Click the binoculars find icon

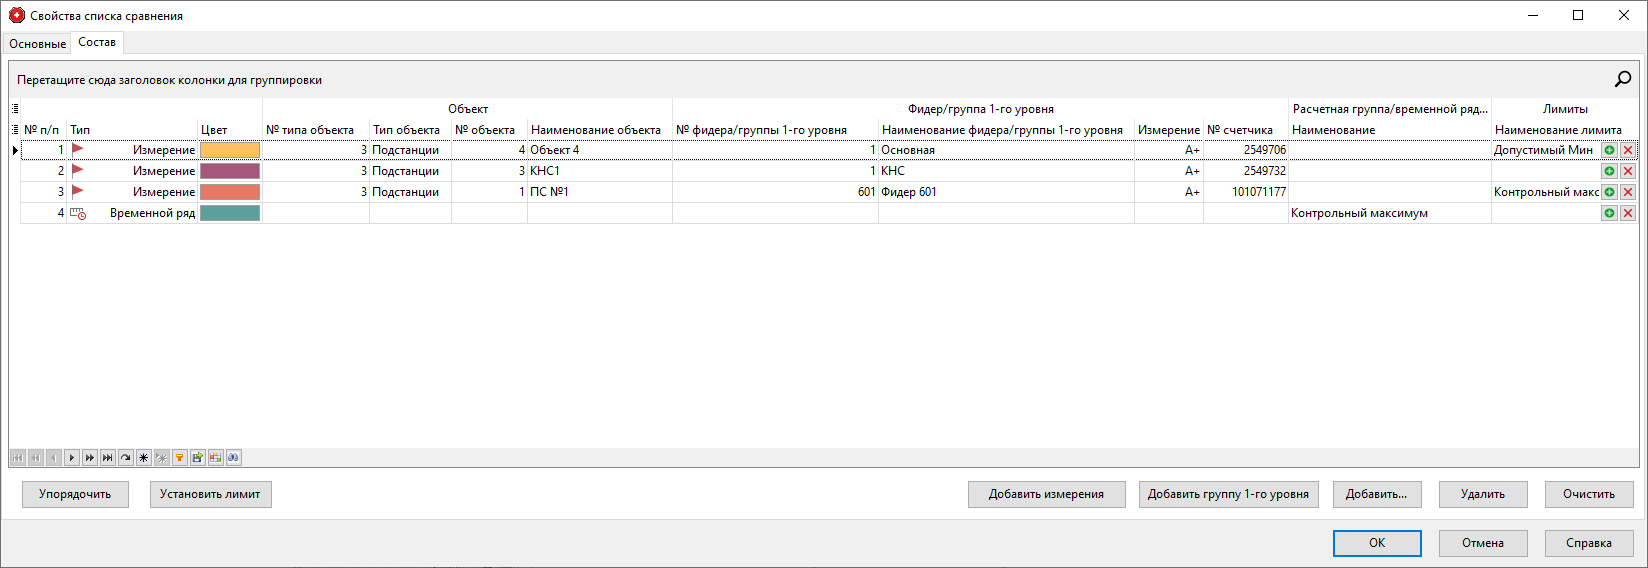(x=234, y=458)
